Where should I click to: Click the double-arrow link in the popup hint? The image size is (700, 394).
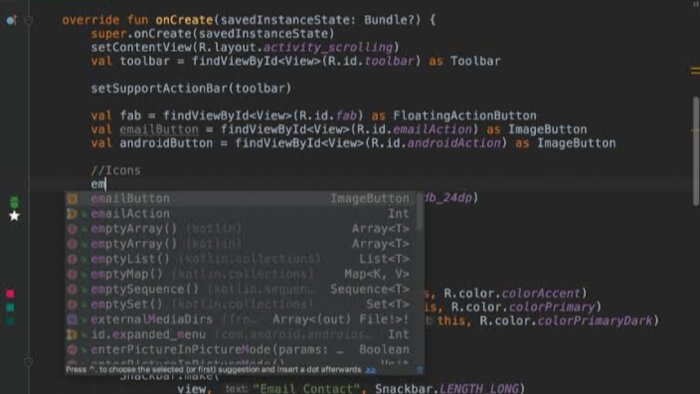coord(371,370)
